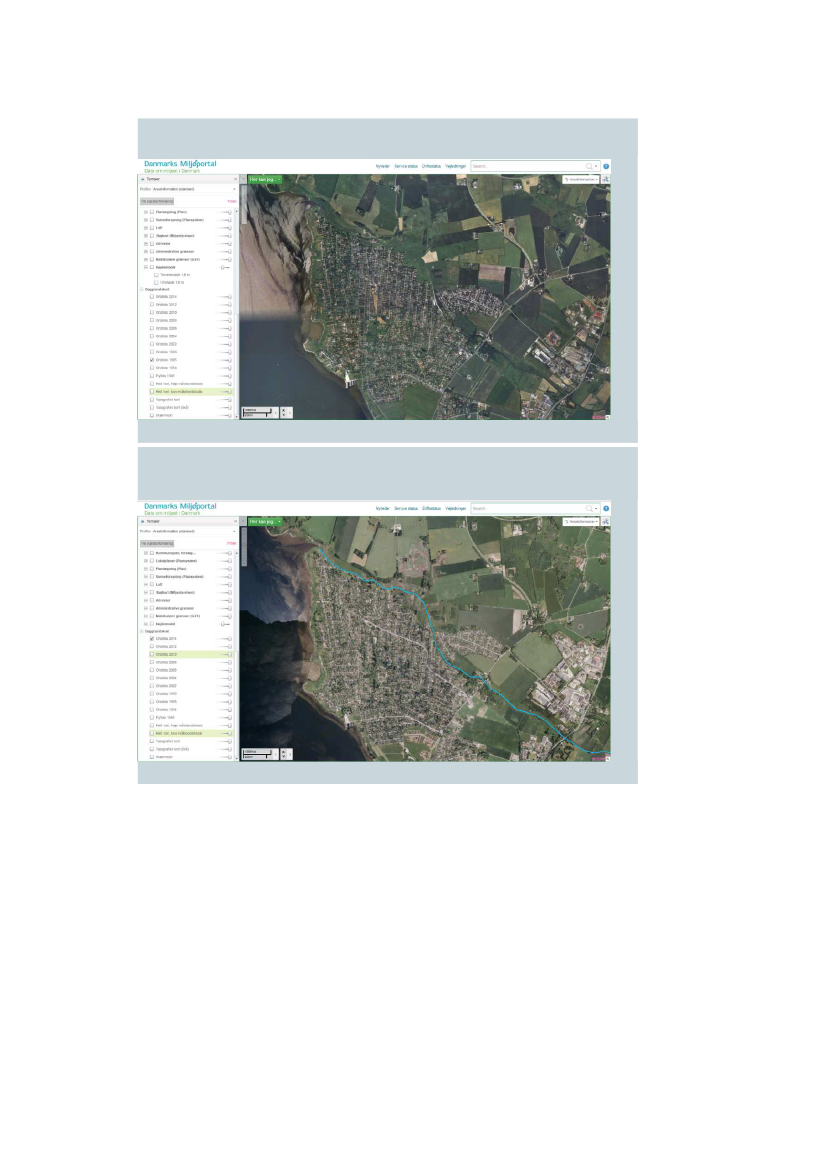The image size is (826, 1169).
Task: Uncheck Ortofoto 1995 in upper screenshot
Action: (152, 360)
